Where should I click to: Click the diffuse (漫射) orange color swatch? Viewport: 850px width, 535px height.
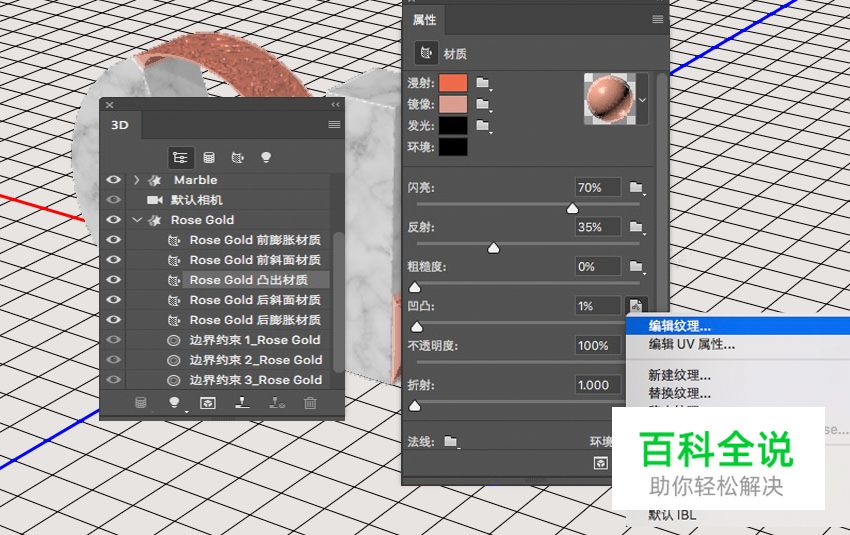[x=453, y=83]
